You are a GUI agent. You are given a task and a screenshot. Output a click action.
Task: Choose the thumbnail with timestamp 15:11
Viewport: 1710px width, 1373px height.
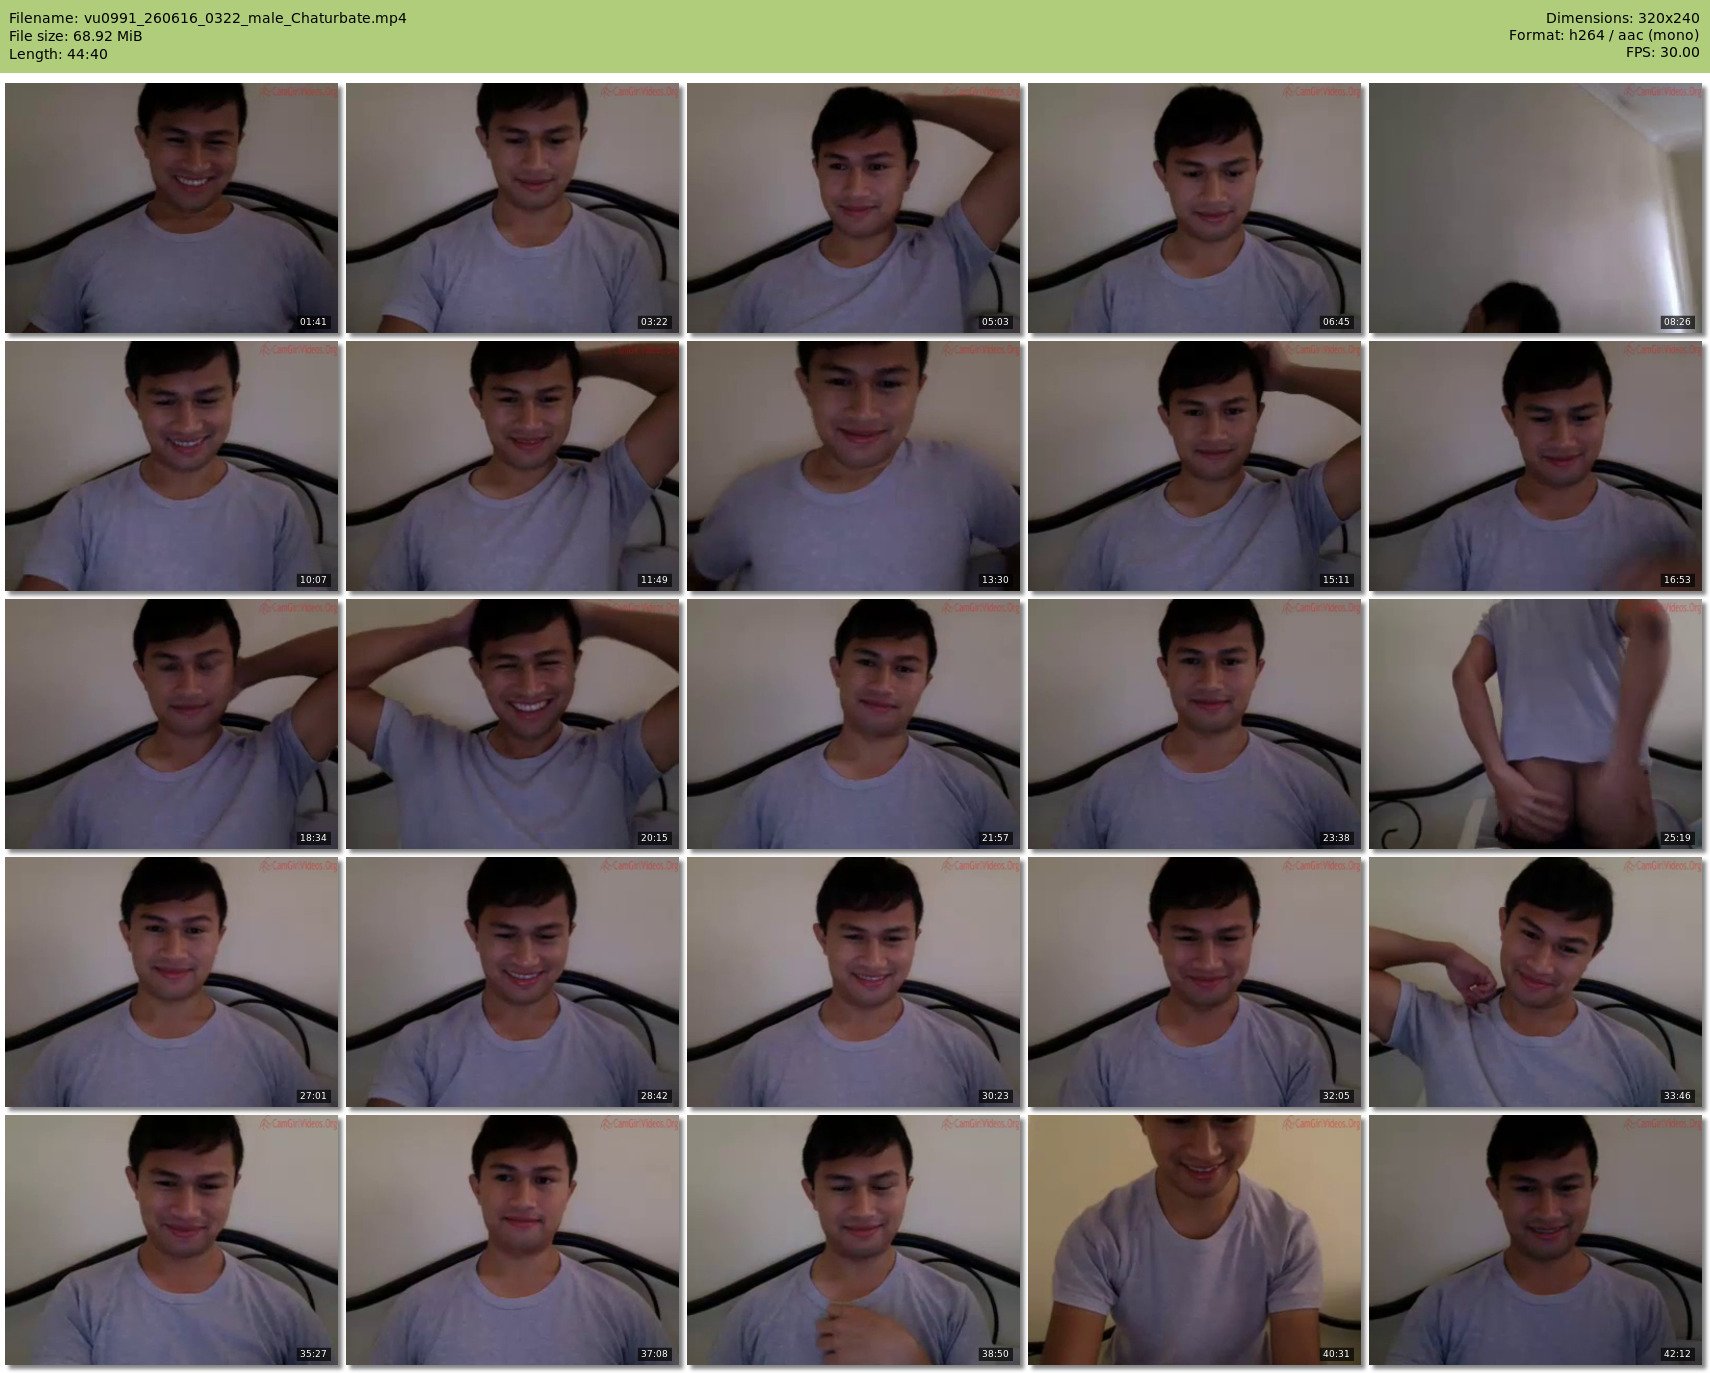1195,466
